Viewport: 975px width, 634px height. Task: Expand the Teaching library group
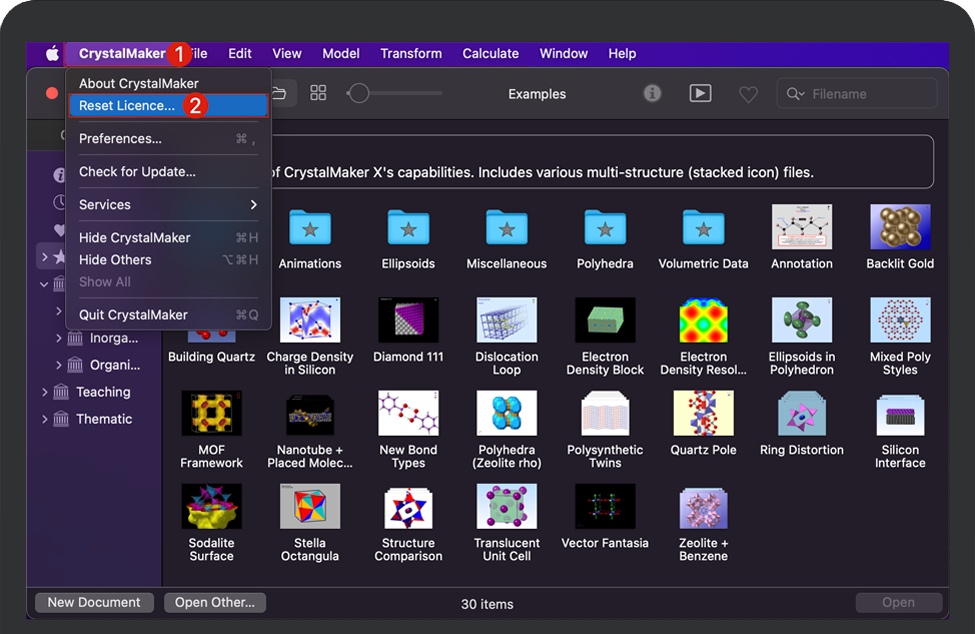pyautogui.click(x=44, y=392)
